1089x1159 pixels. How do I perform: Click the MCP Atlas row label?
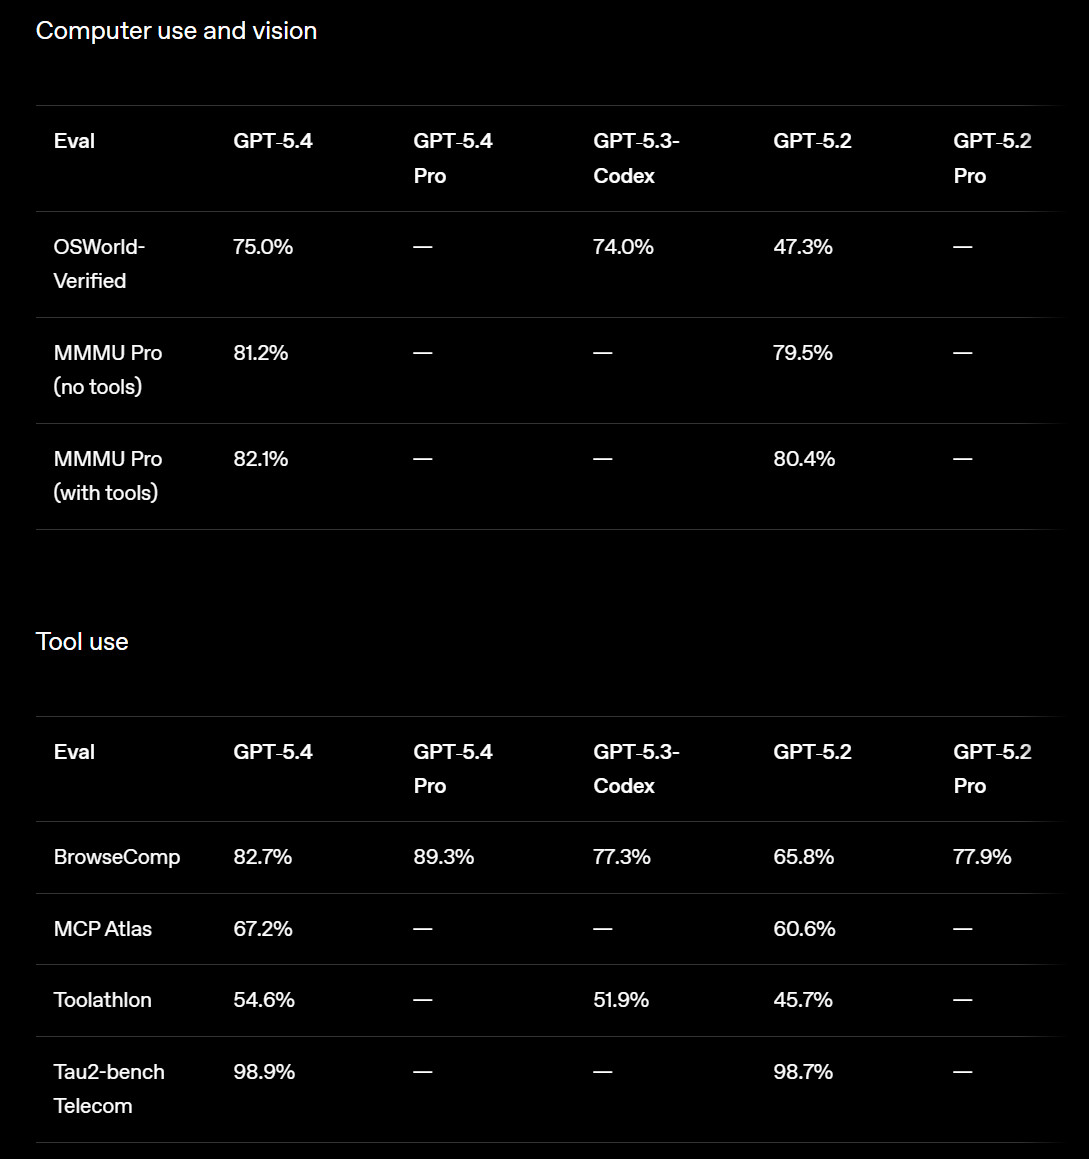(103, 929)
